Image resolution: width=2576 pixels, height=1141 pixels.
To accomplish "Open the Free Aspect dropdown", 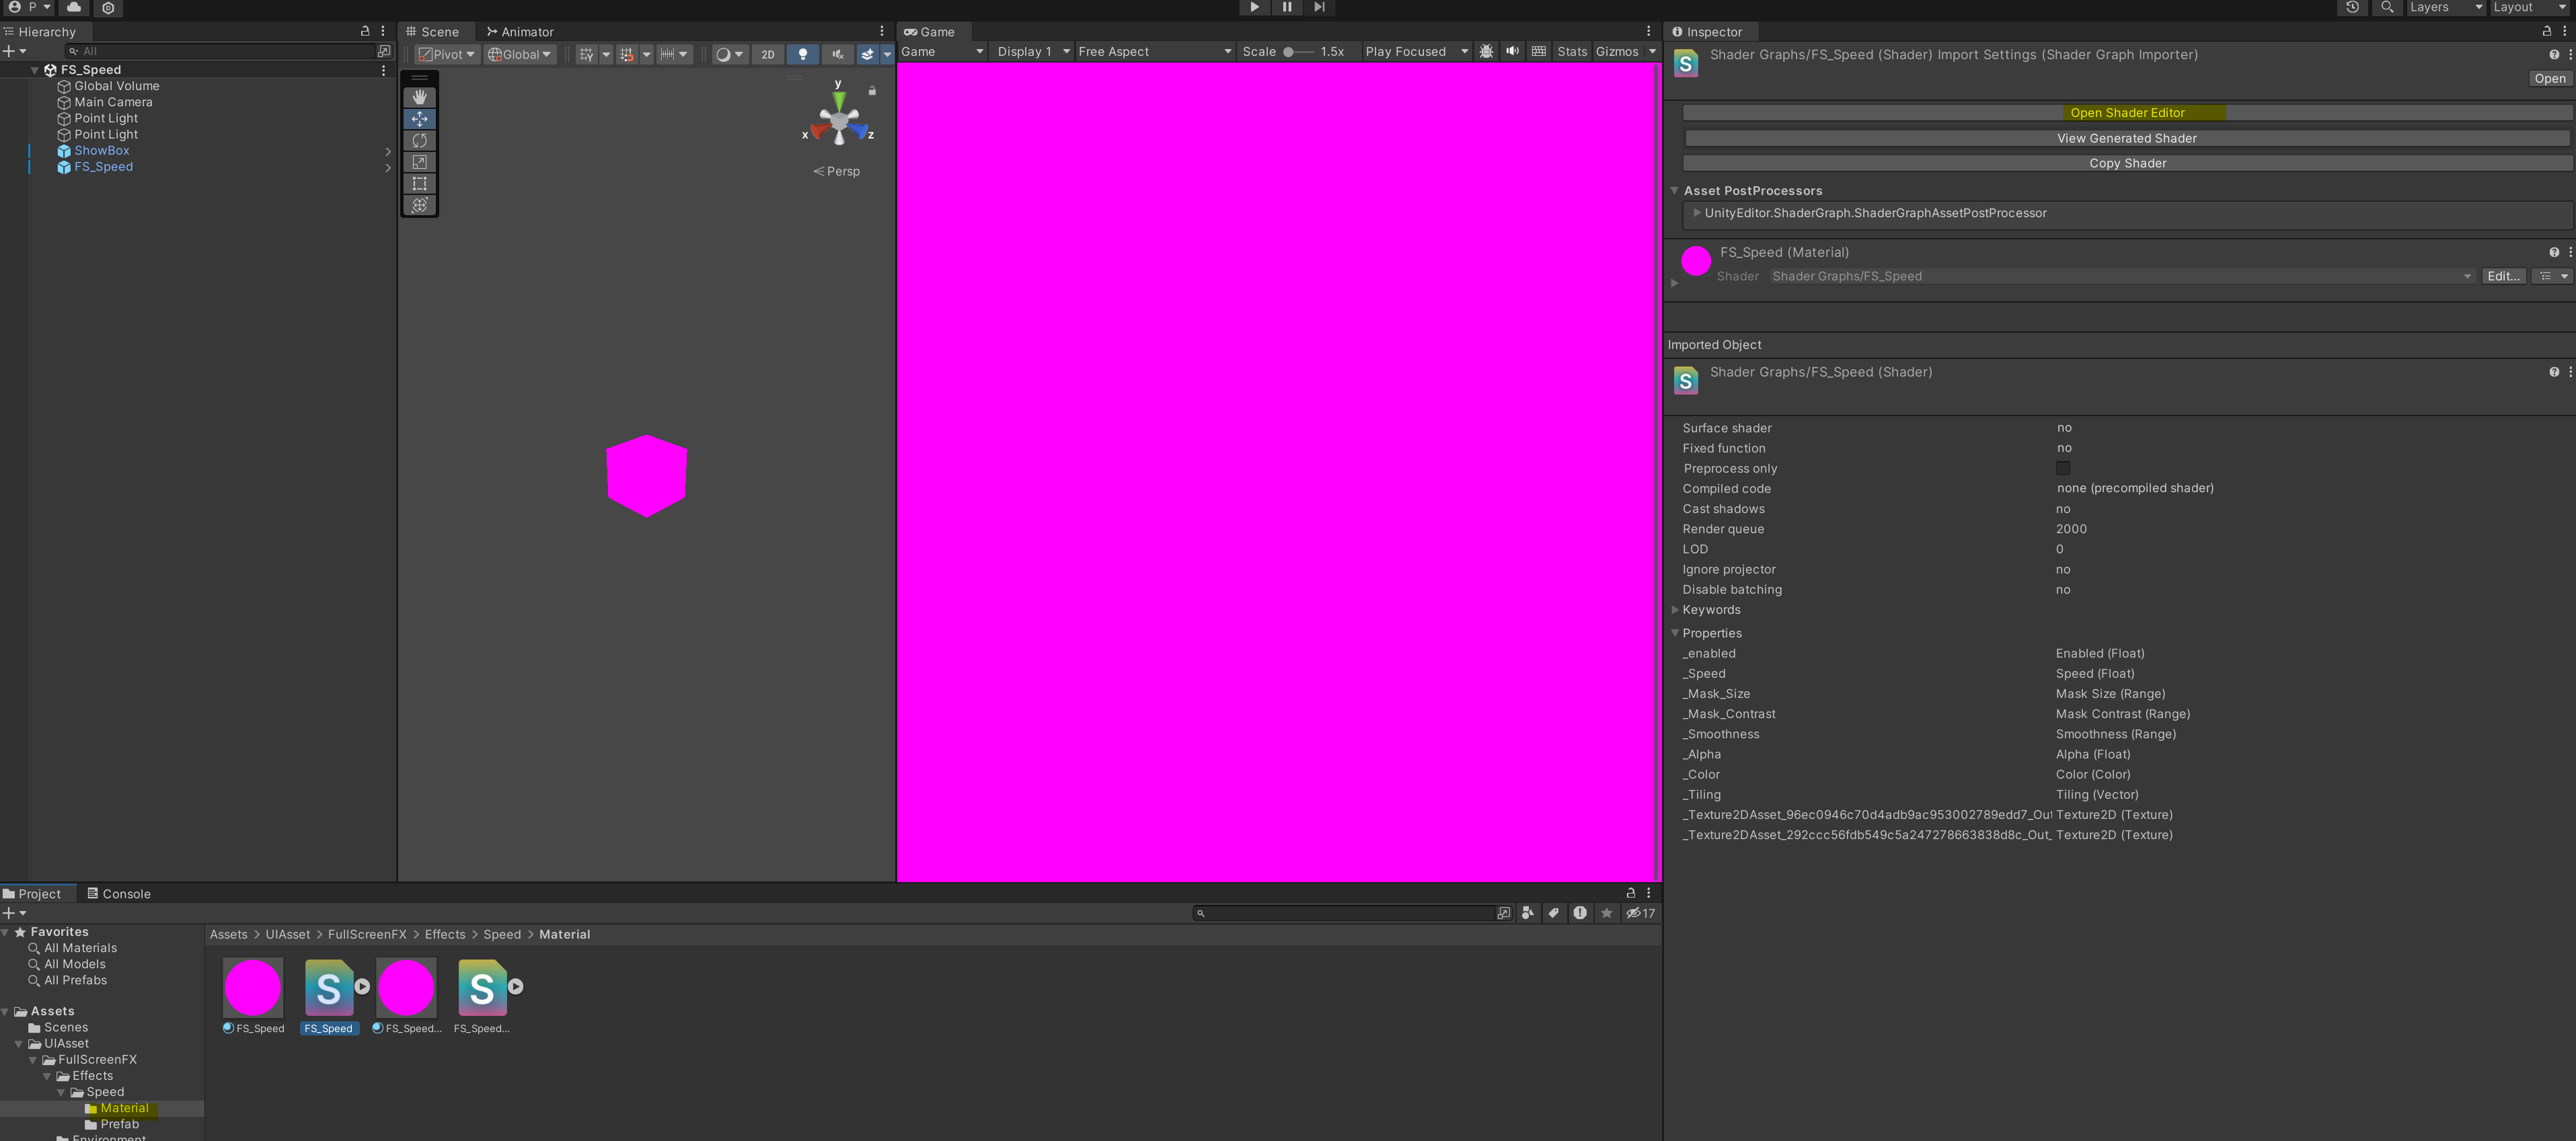I will [x=1154, y=52].
